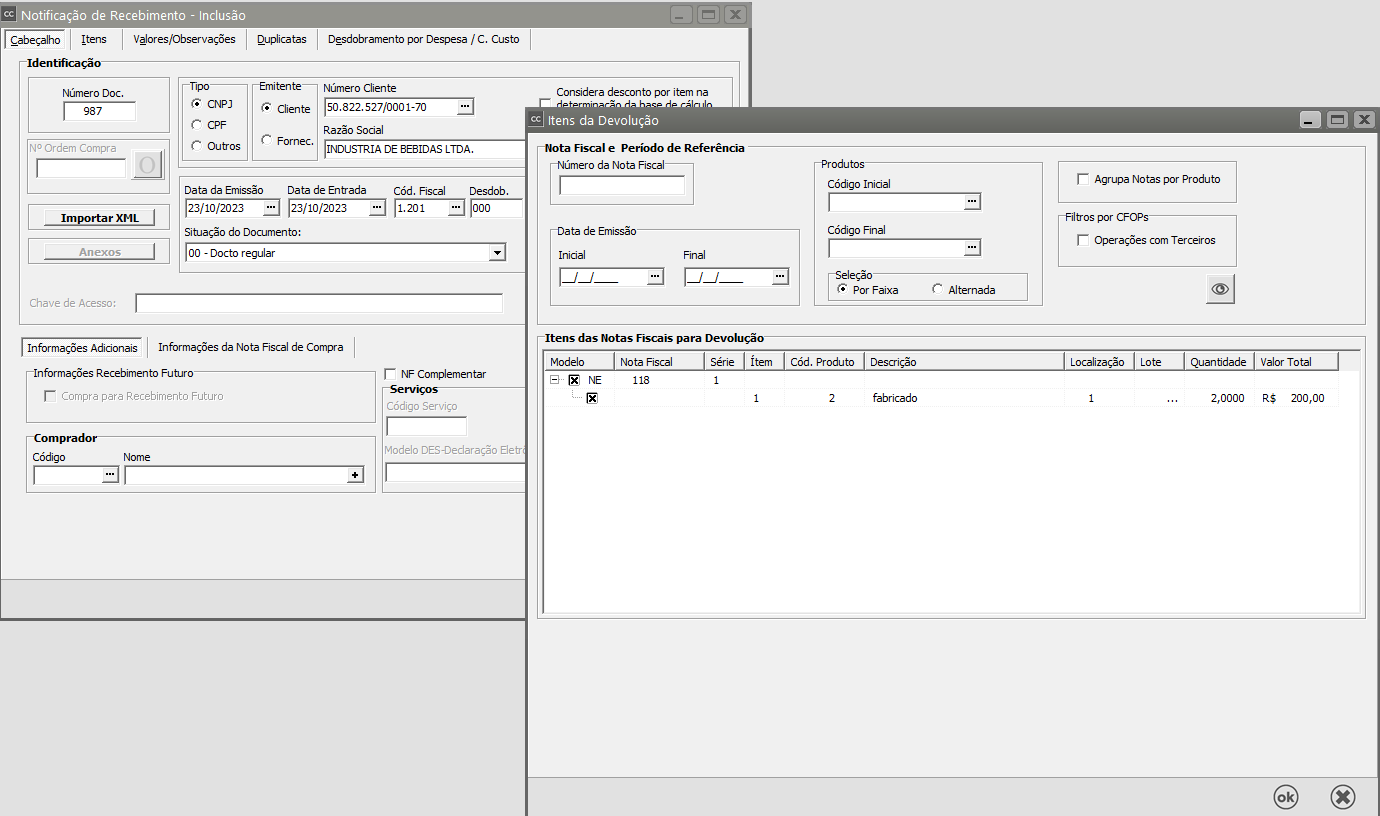Click the eye preview icon button
Image resolution: width=1380 pixels, height=816 pixels.
[x=1220, y=289]
